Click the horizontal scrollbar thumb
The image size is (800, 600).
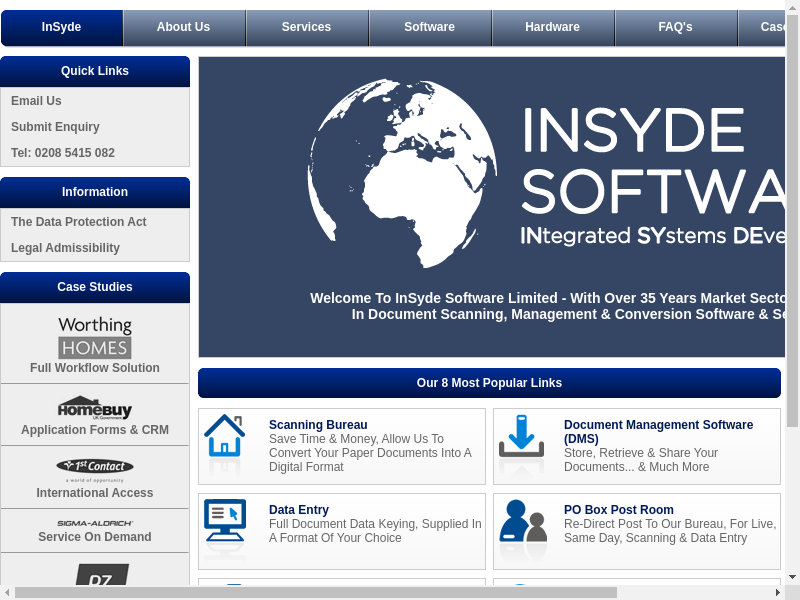(x=315, y=592)
